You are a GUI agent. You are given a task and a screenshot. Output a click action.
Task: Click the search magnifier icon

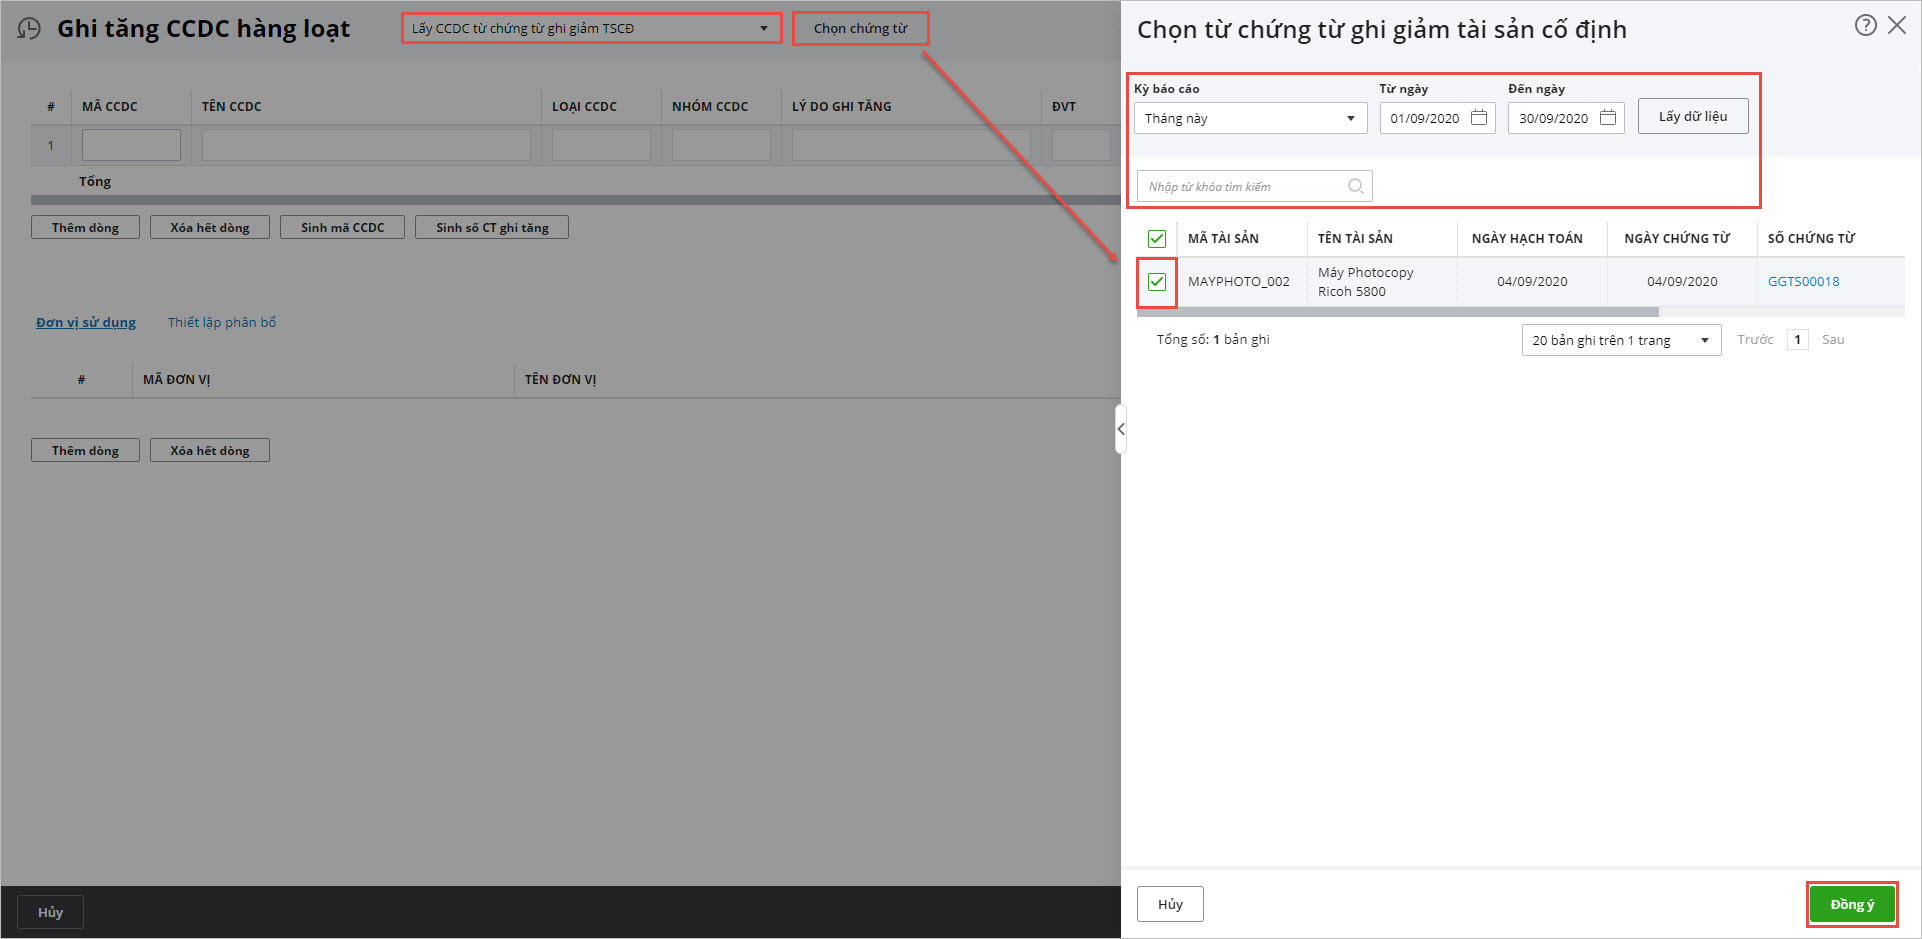(x=1355, y=186)
